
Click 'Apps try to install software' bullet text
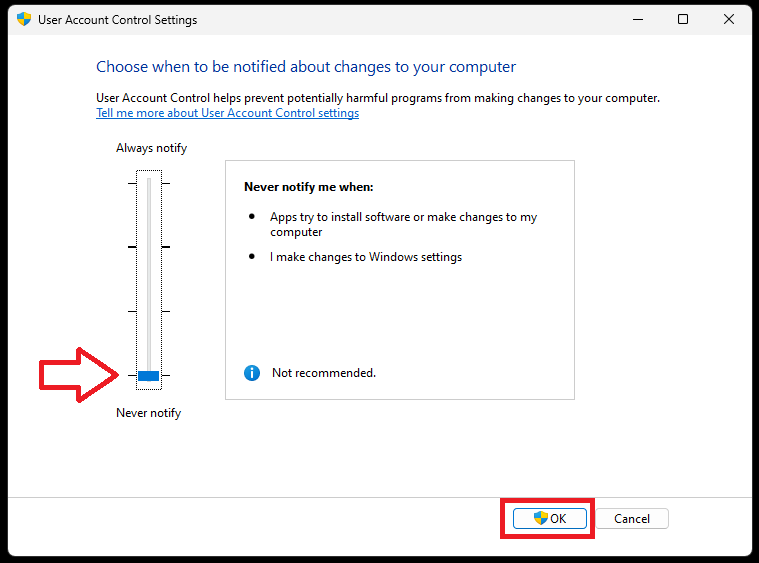click(x=404, y=224)
